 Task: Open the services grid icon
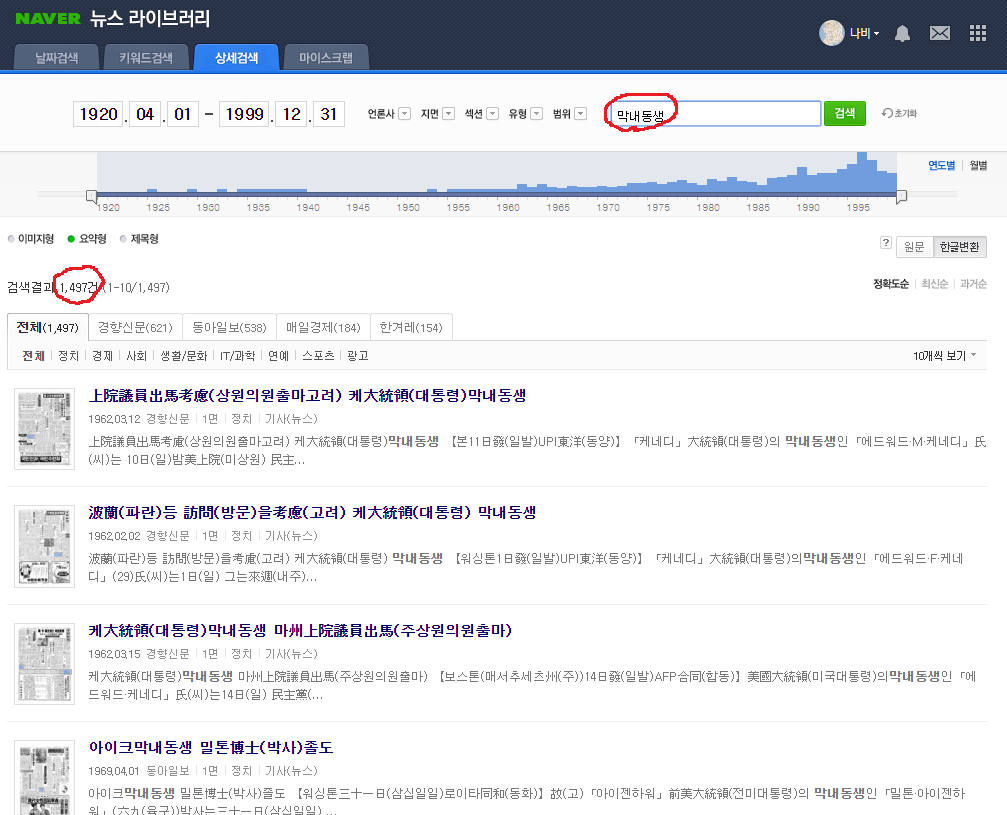point(977,33)
